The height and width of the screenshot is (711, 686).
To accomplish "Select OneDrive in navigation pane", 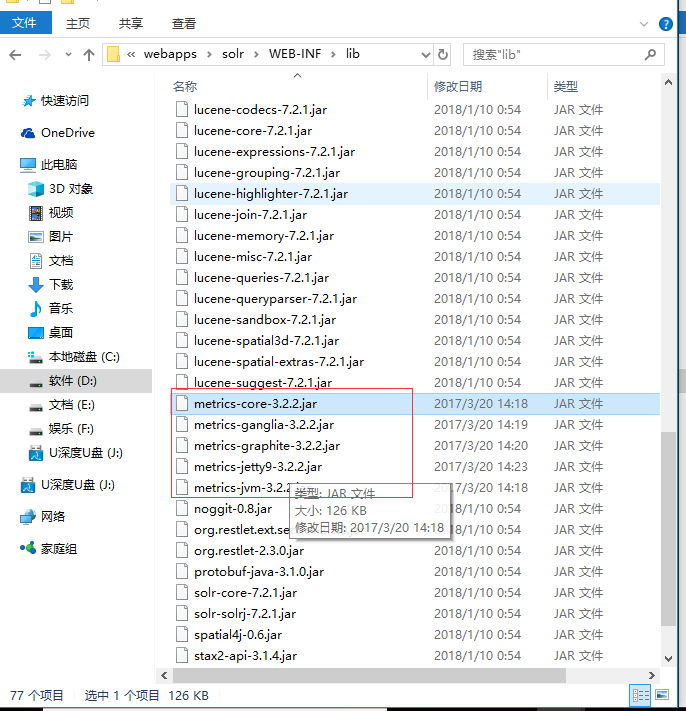I will tap(68, 133).
